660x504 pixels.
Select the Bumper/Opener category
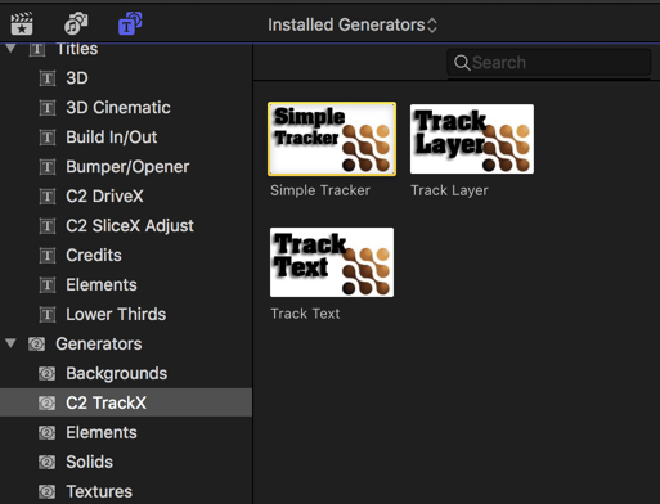(126, 167)
